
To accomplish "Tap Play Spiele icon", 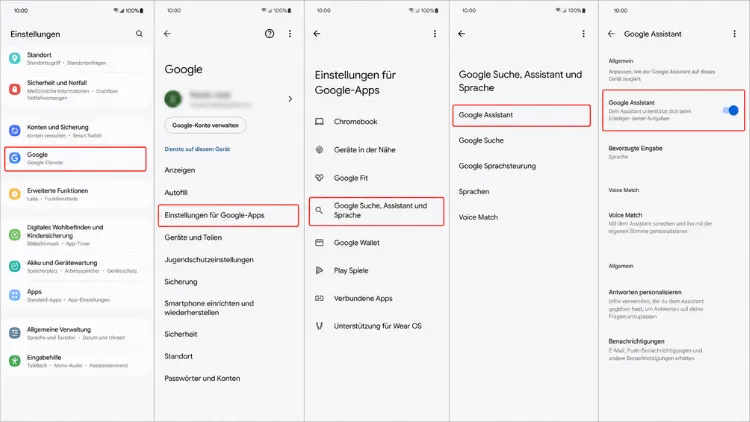I will [x=319, y=270].
